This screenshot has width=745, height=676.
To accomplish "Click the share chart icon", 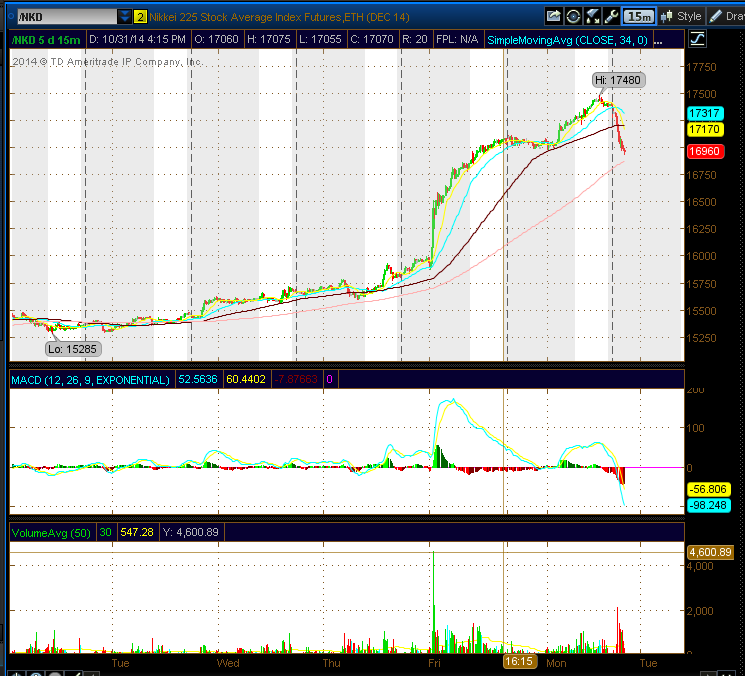I will [553, 17].
